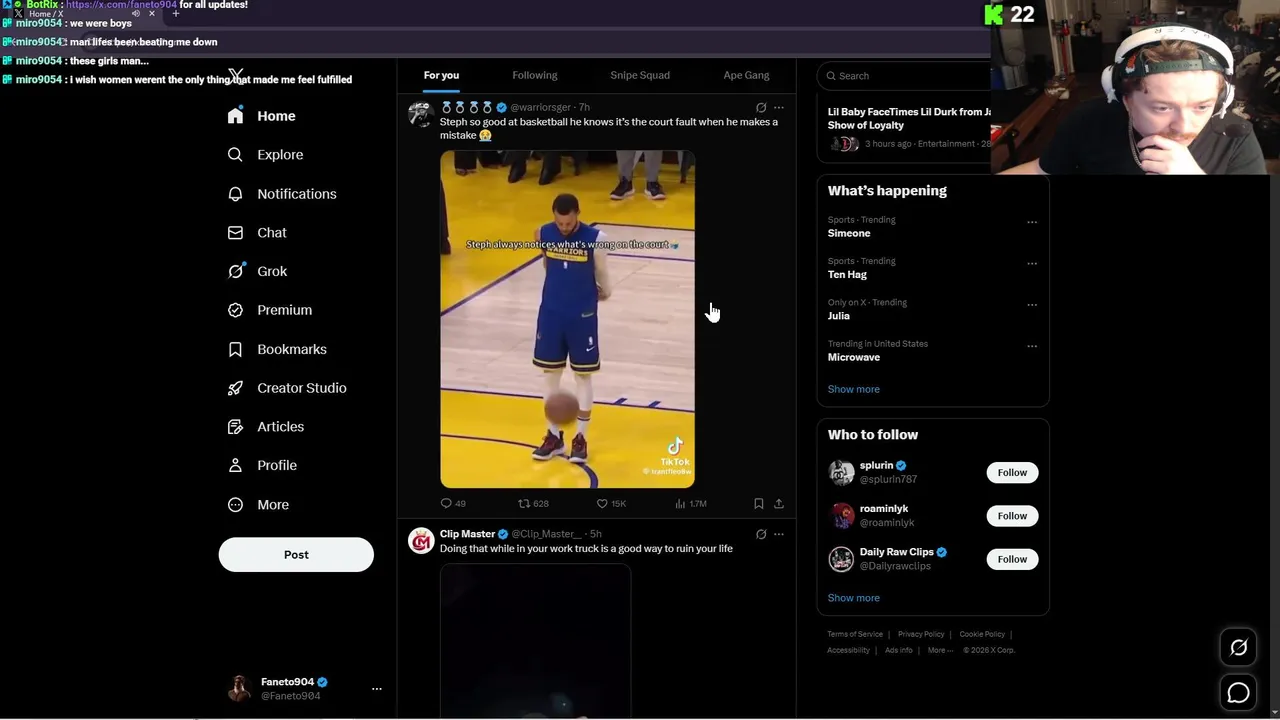Open the Notifications bell icon

pos(235,194)
